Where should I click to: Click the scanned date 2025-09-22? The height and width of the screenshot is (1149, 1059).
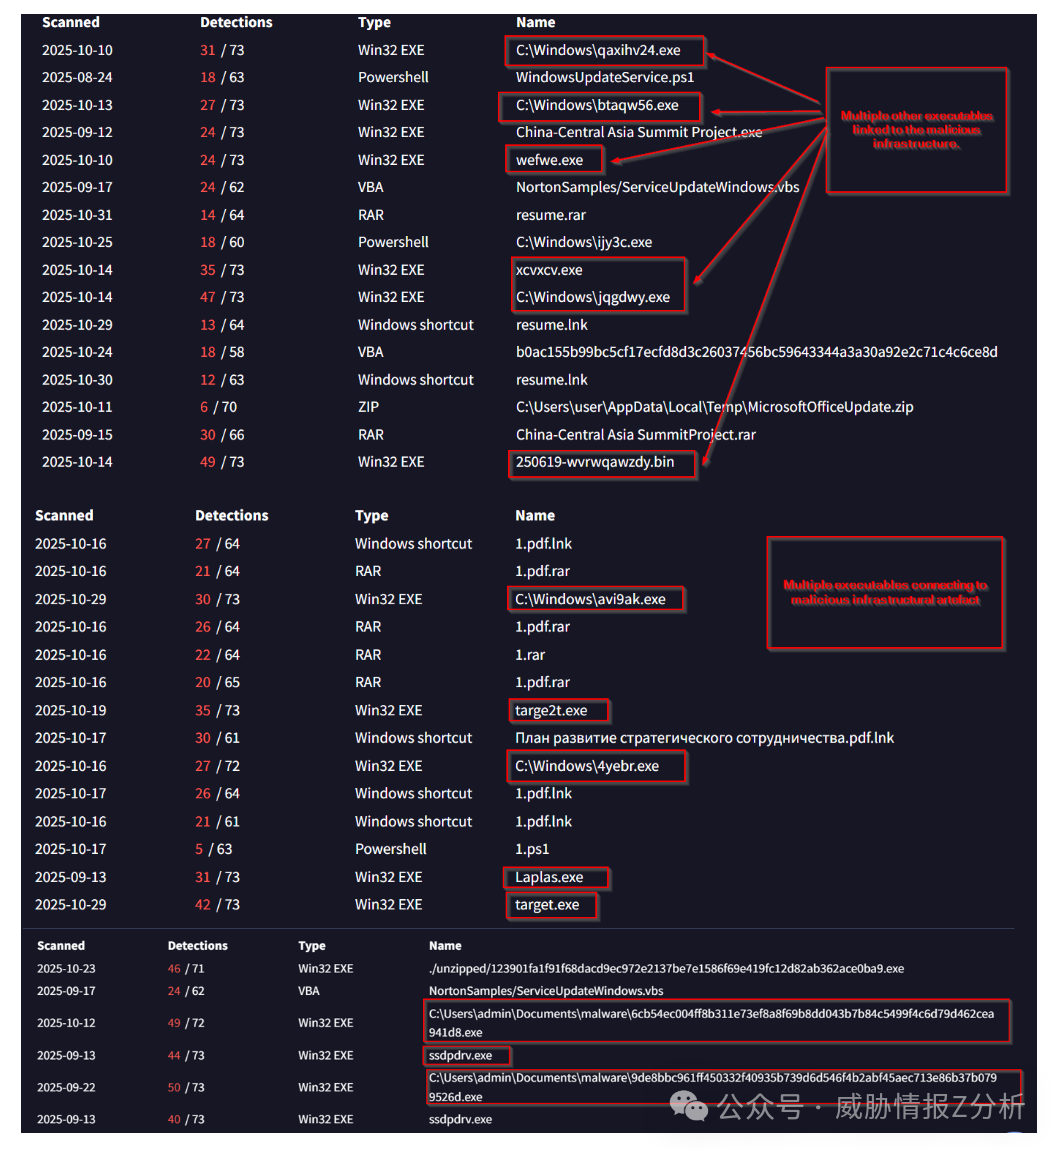[x=66, y=1087]
